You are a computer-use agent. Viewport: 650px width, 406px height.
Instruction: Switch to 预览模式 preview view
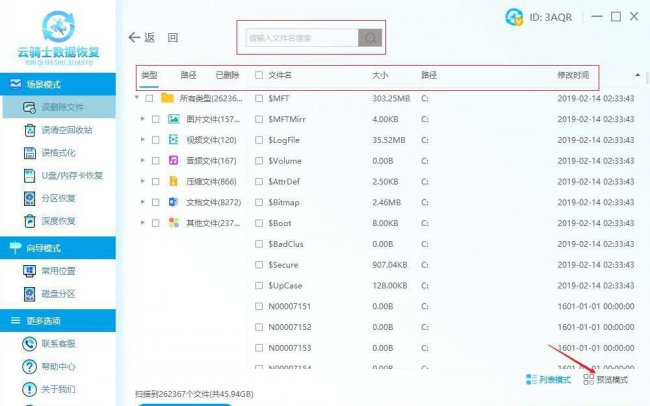click(606, 379)
